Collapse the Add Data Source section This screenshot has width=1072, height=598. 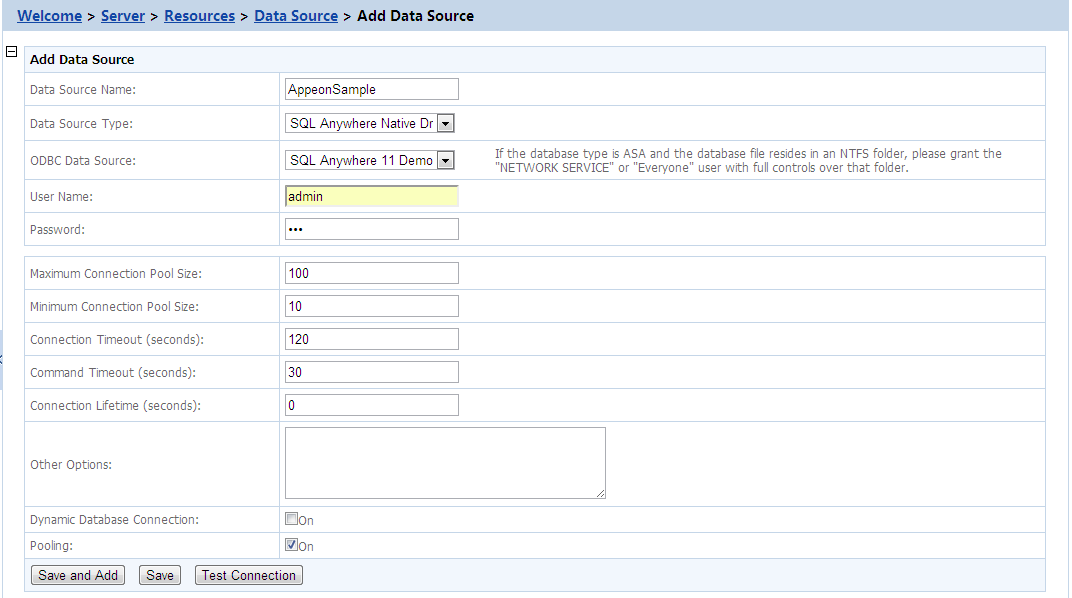12,52
